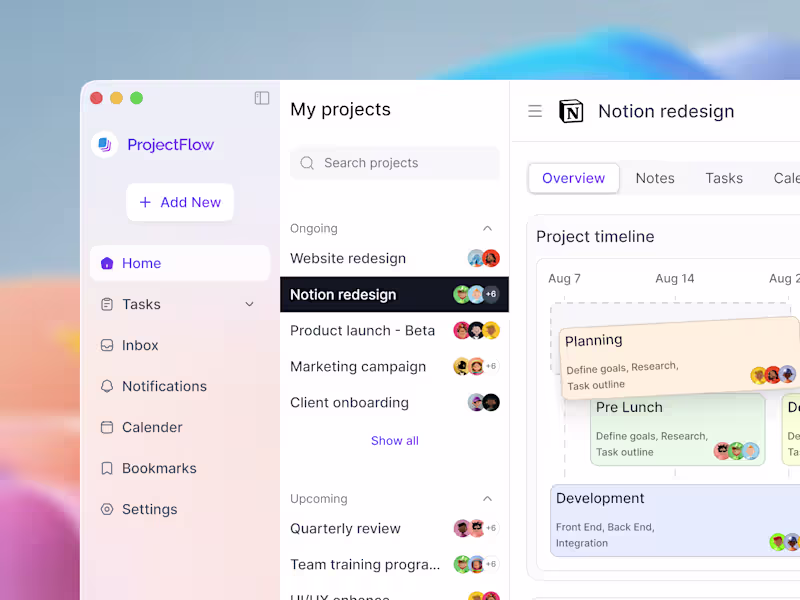Open the Notes tab
The height and width of the screenshot is (600, 800).
point(655,178)
